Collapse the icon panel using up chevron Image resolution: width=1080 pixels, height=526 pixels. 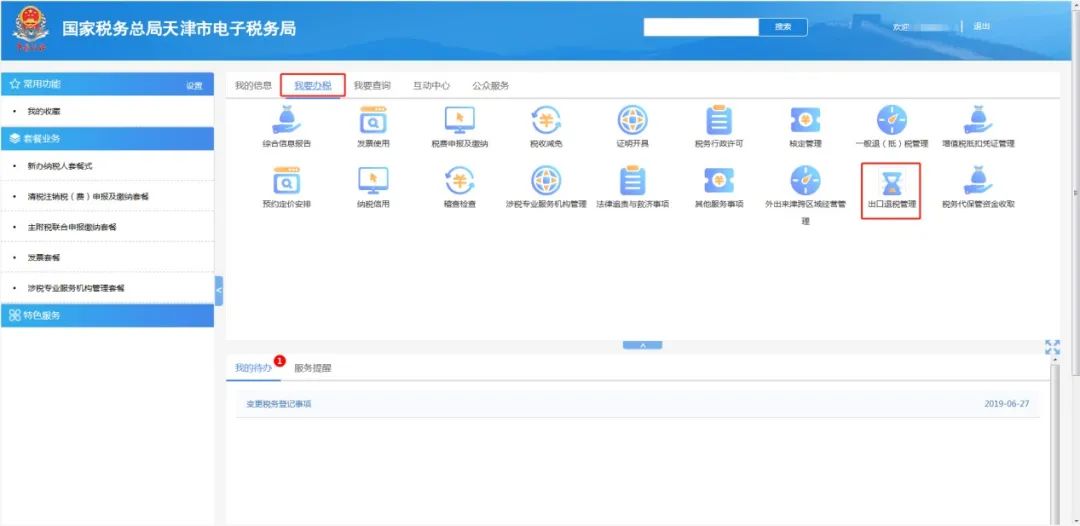[642, 345]
